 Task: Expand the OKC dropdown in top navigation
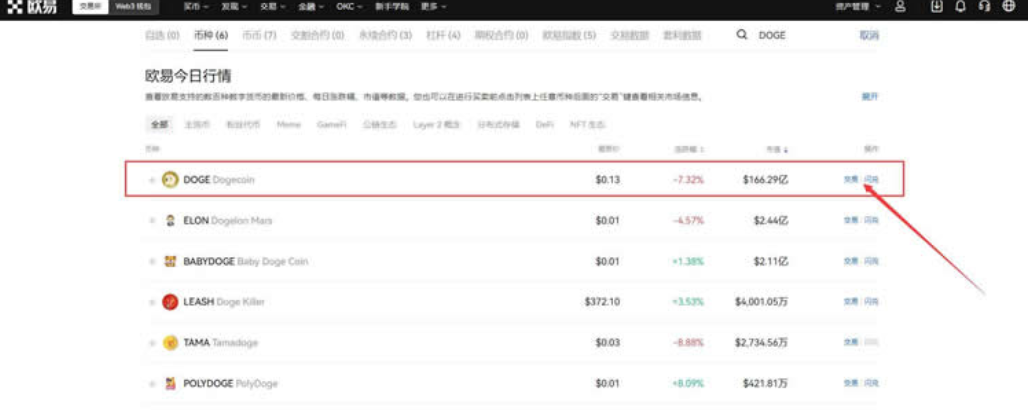tap(350, 7)
